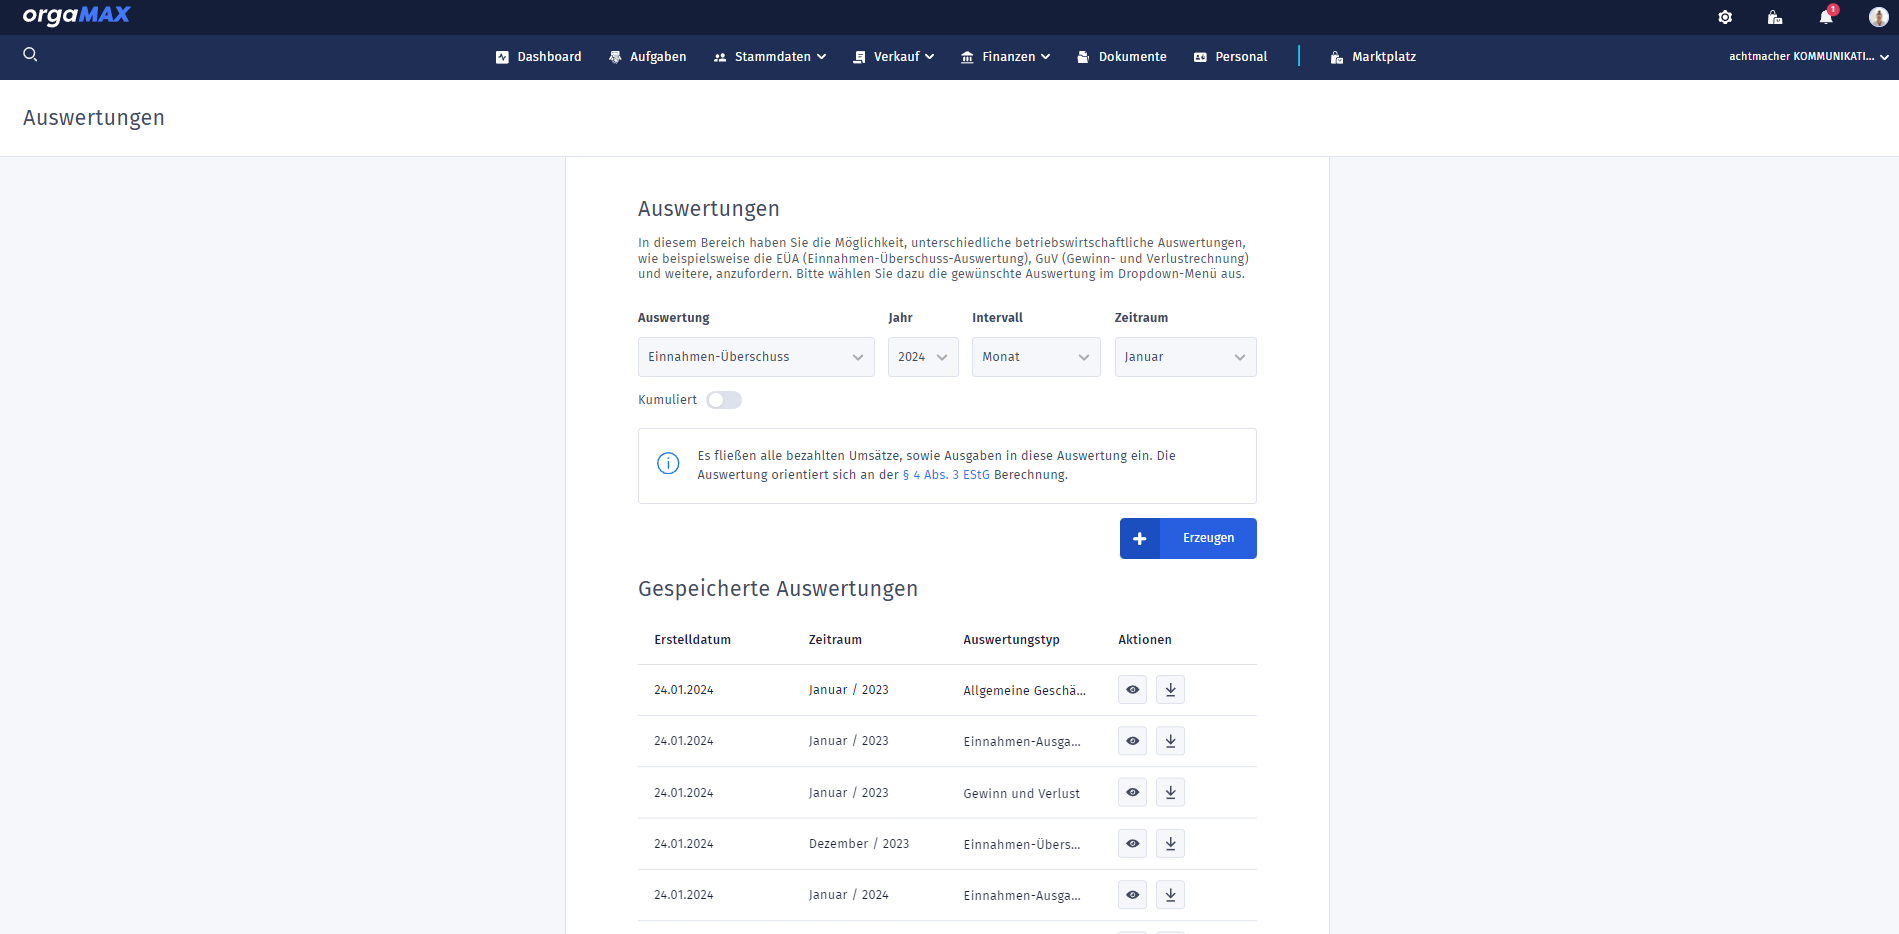Preview the Gewinn und Verlust report

(1132, 793)
